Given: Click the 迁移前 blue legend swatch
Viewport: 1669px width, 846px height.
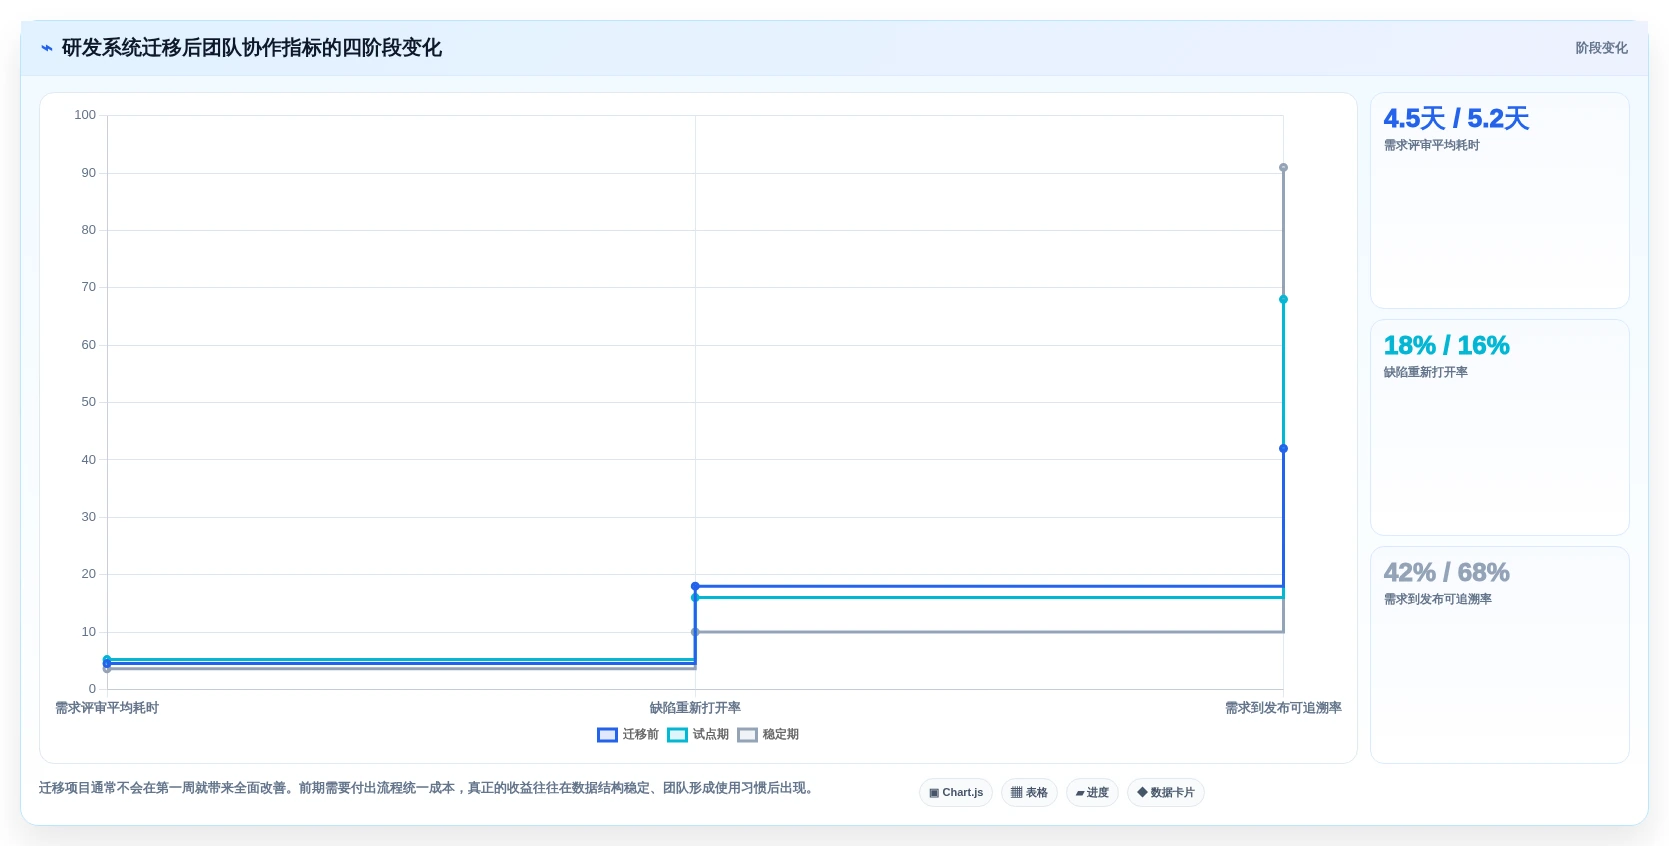Looking at the screenshot, I should (607, 735).
